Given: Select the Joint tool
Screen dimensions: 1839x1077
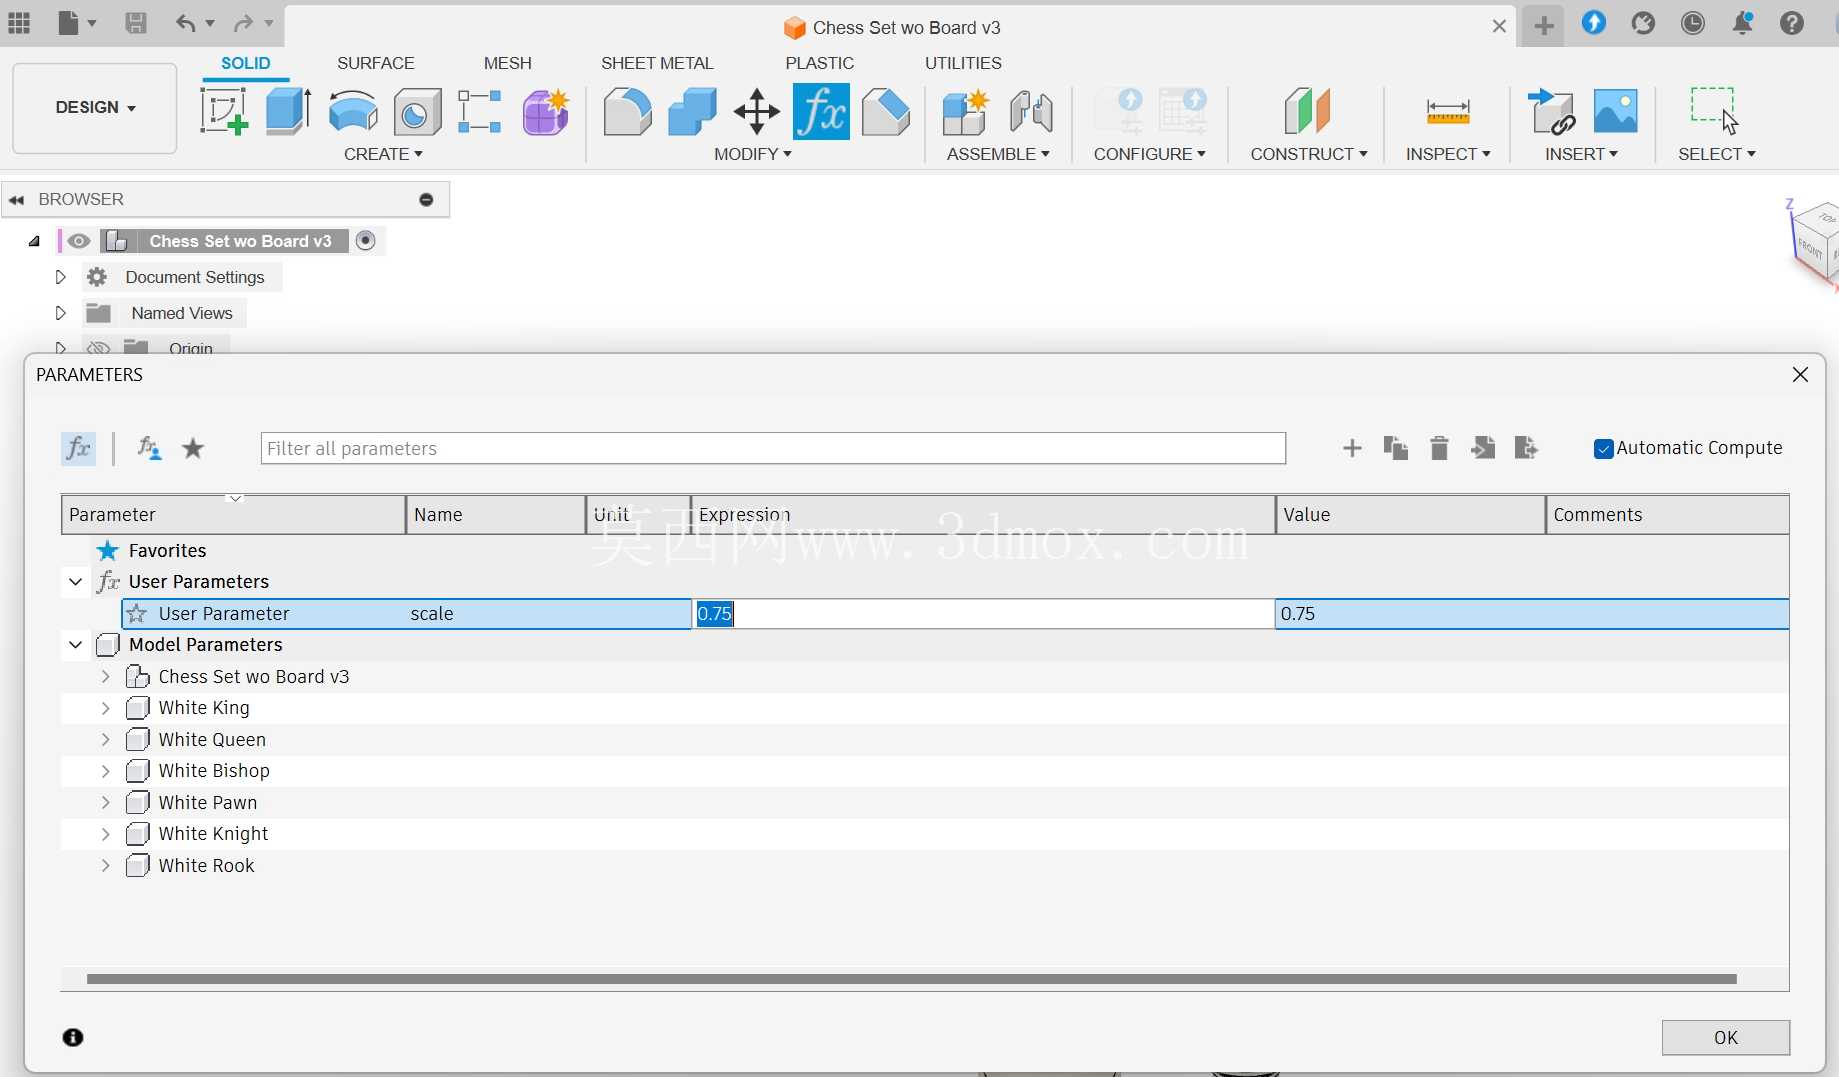Looking at the screenshot, I should tap(1031, 111).
